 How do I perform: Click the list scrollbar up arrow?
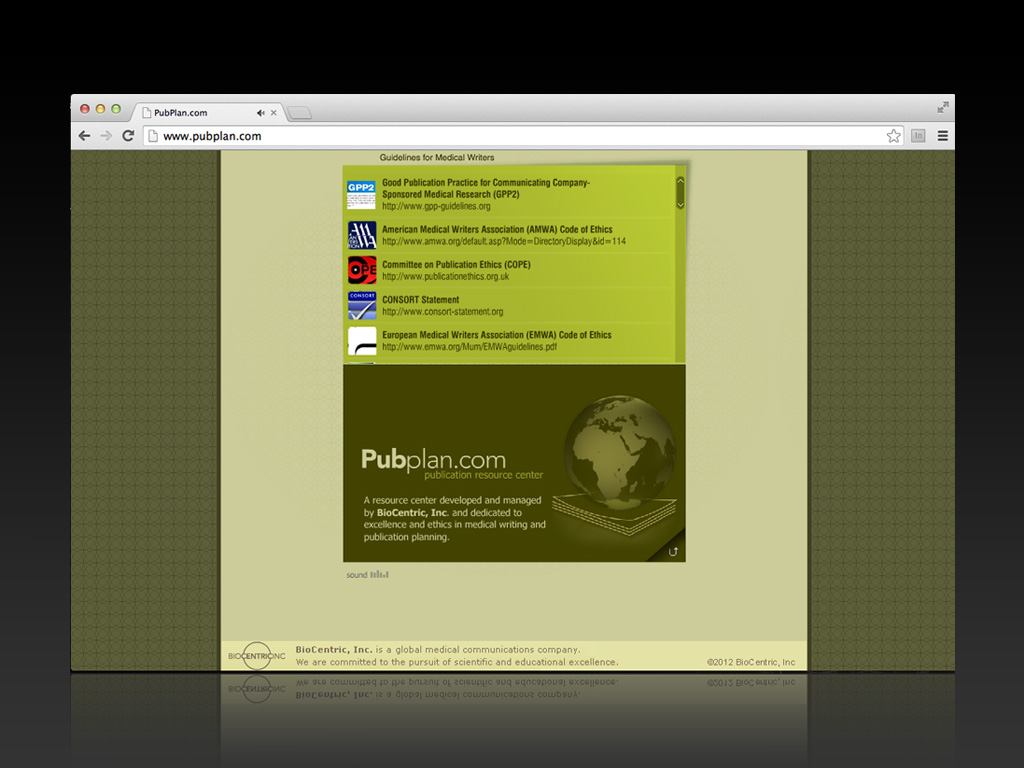[x=680, y=180]
